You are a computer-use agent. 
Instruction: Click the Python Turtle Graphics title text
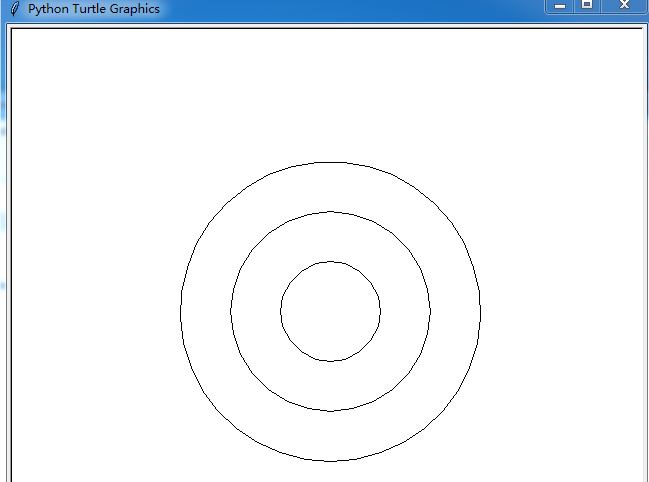coord(94,9)
